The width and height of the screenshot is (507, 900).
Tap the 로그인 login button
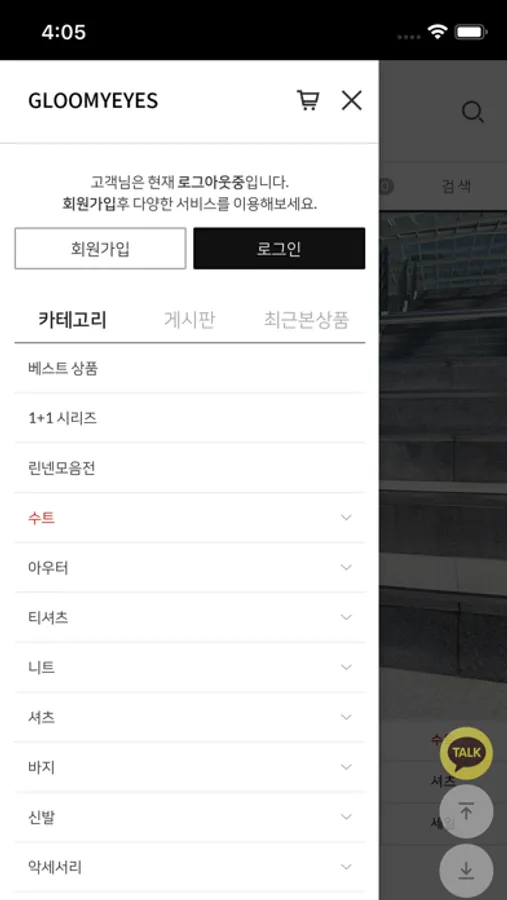(x=279, y=249)
